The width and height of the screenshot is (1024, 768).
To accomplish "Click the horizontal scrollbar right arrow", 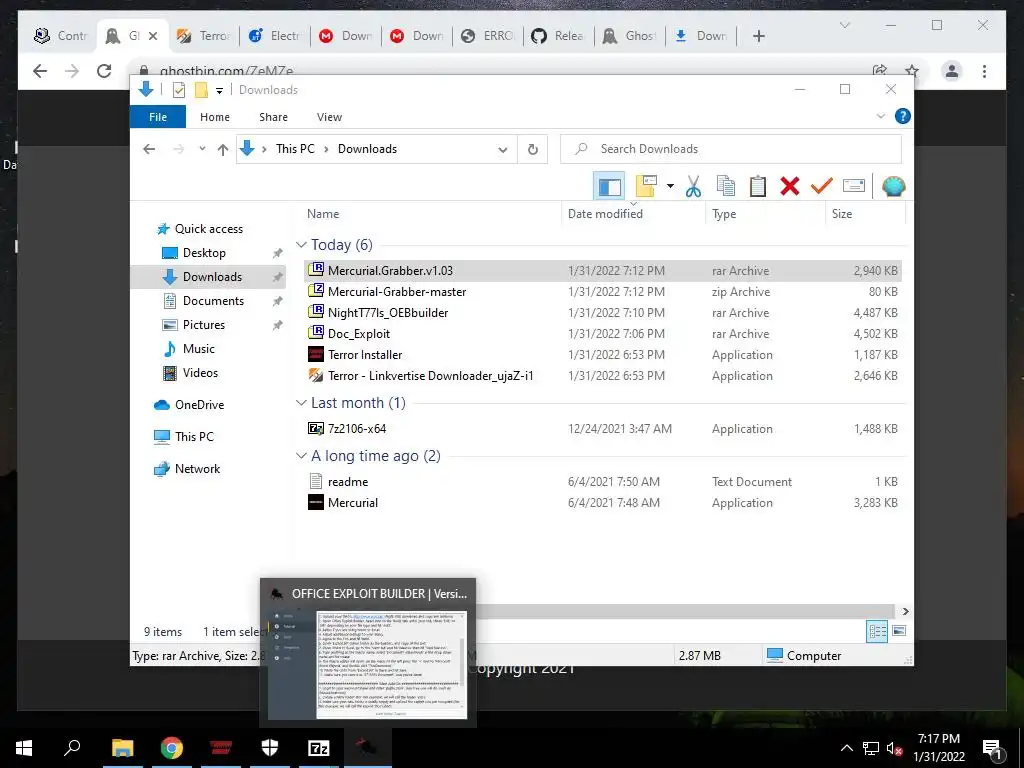I will [906, 612].
